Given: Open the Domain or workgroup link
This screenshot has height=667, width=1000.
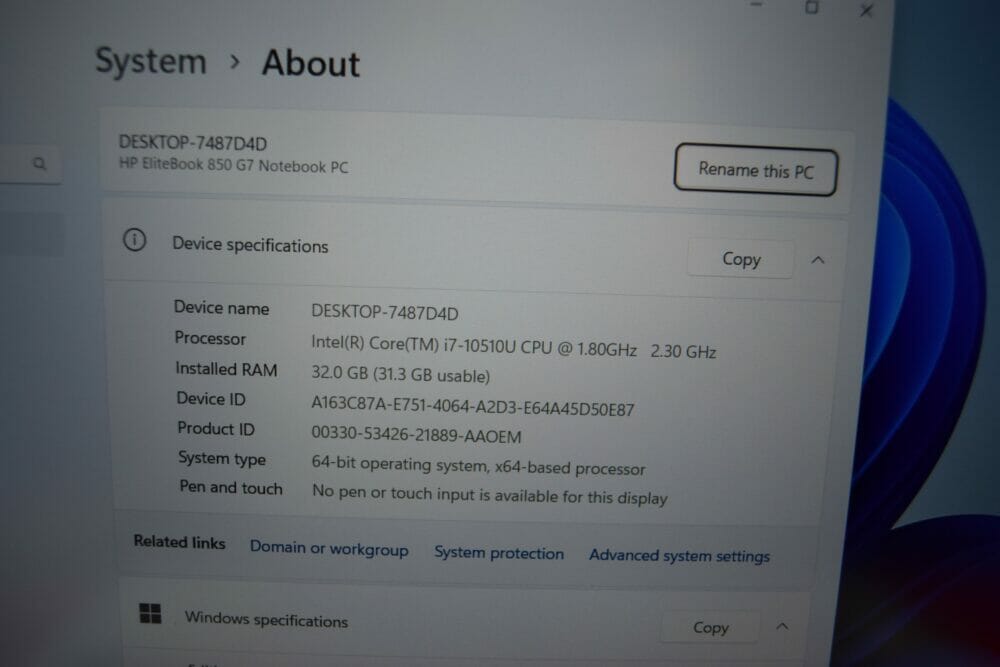Looking at the screenshot, I should (329, 548).
